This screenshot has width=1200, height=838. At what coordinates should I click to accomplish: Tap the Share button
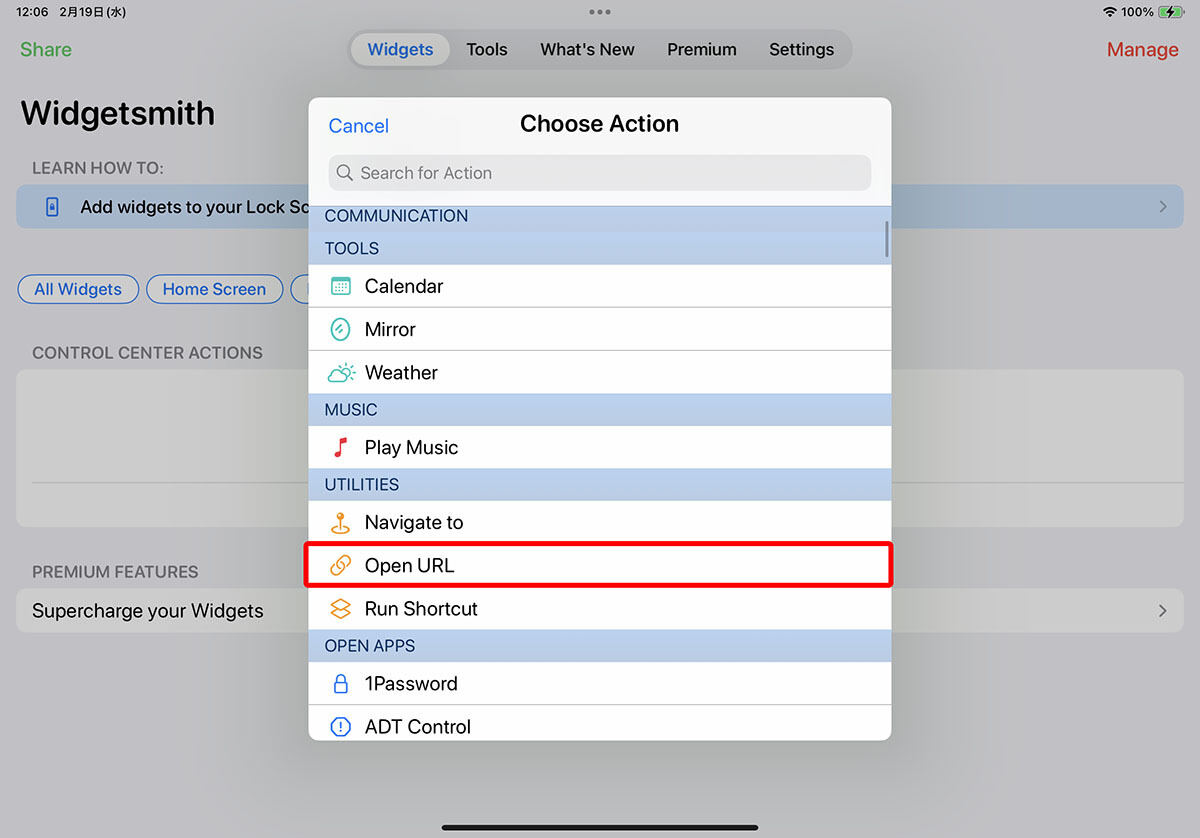[46, 49]
